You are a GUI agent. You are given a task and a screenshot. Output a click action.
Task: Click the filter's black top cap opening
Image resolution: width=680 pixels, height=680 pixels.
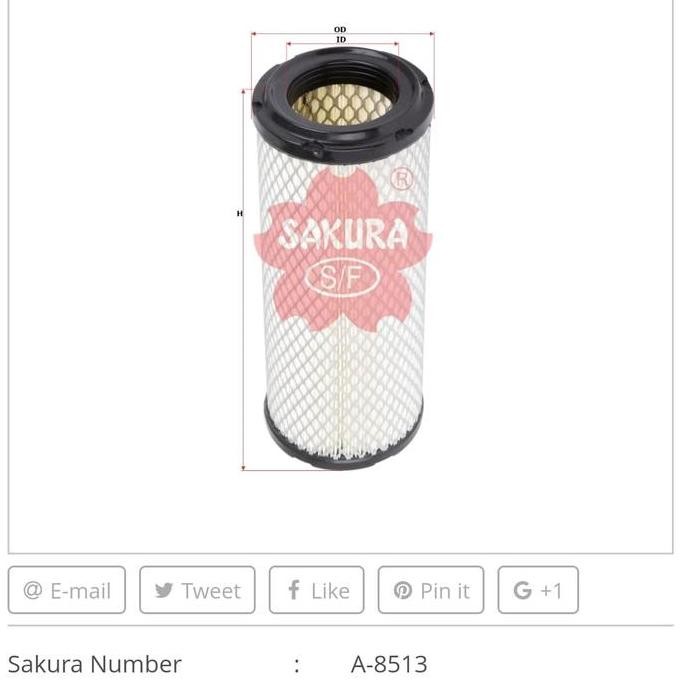click(x=342, y=100)
